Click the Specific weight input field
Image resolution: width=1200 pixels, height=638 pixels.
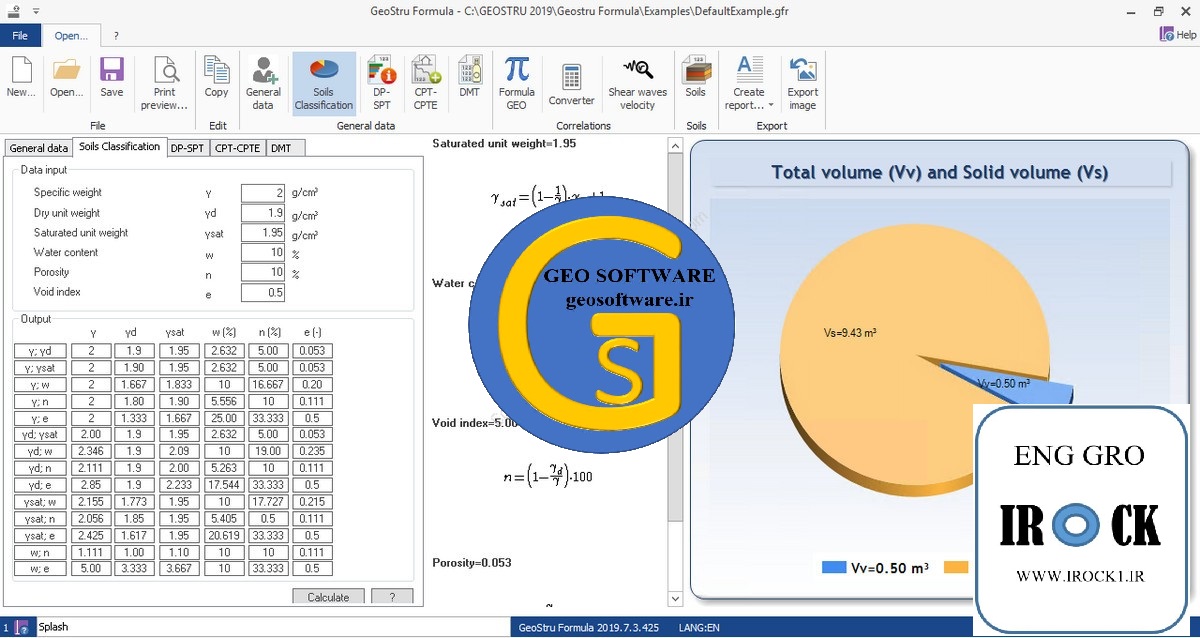tap(262, 193)
